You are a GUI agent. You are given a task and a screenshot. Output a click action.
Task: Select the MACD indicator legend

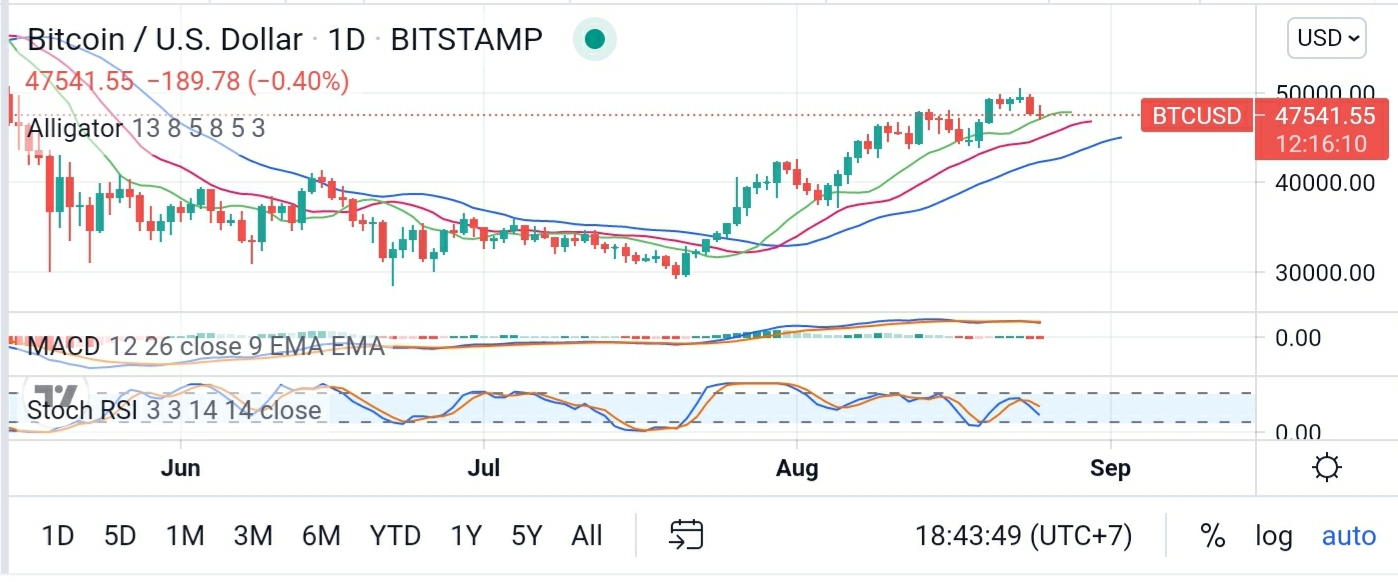[206, 346]
